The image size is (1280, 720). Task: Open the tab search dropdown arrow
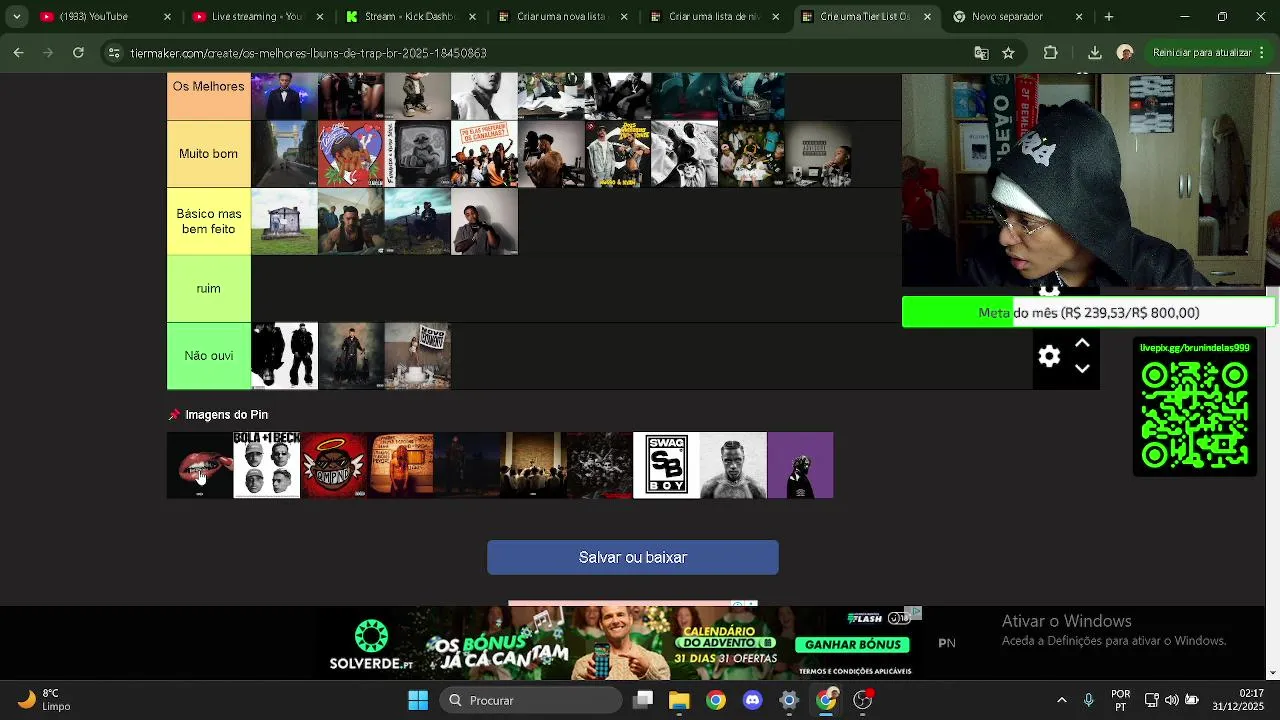[x=16, y=16]
